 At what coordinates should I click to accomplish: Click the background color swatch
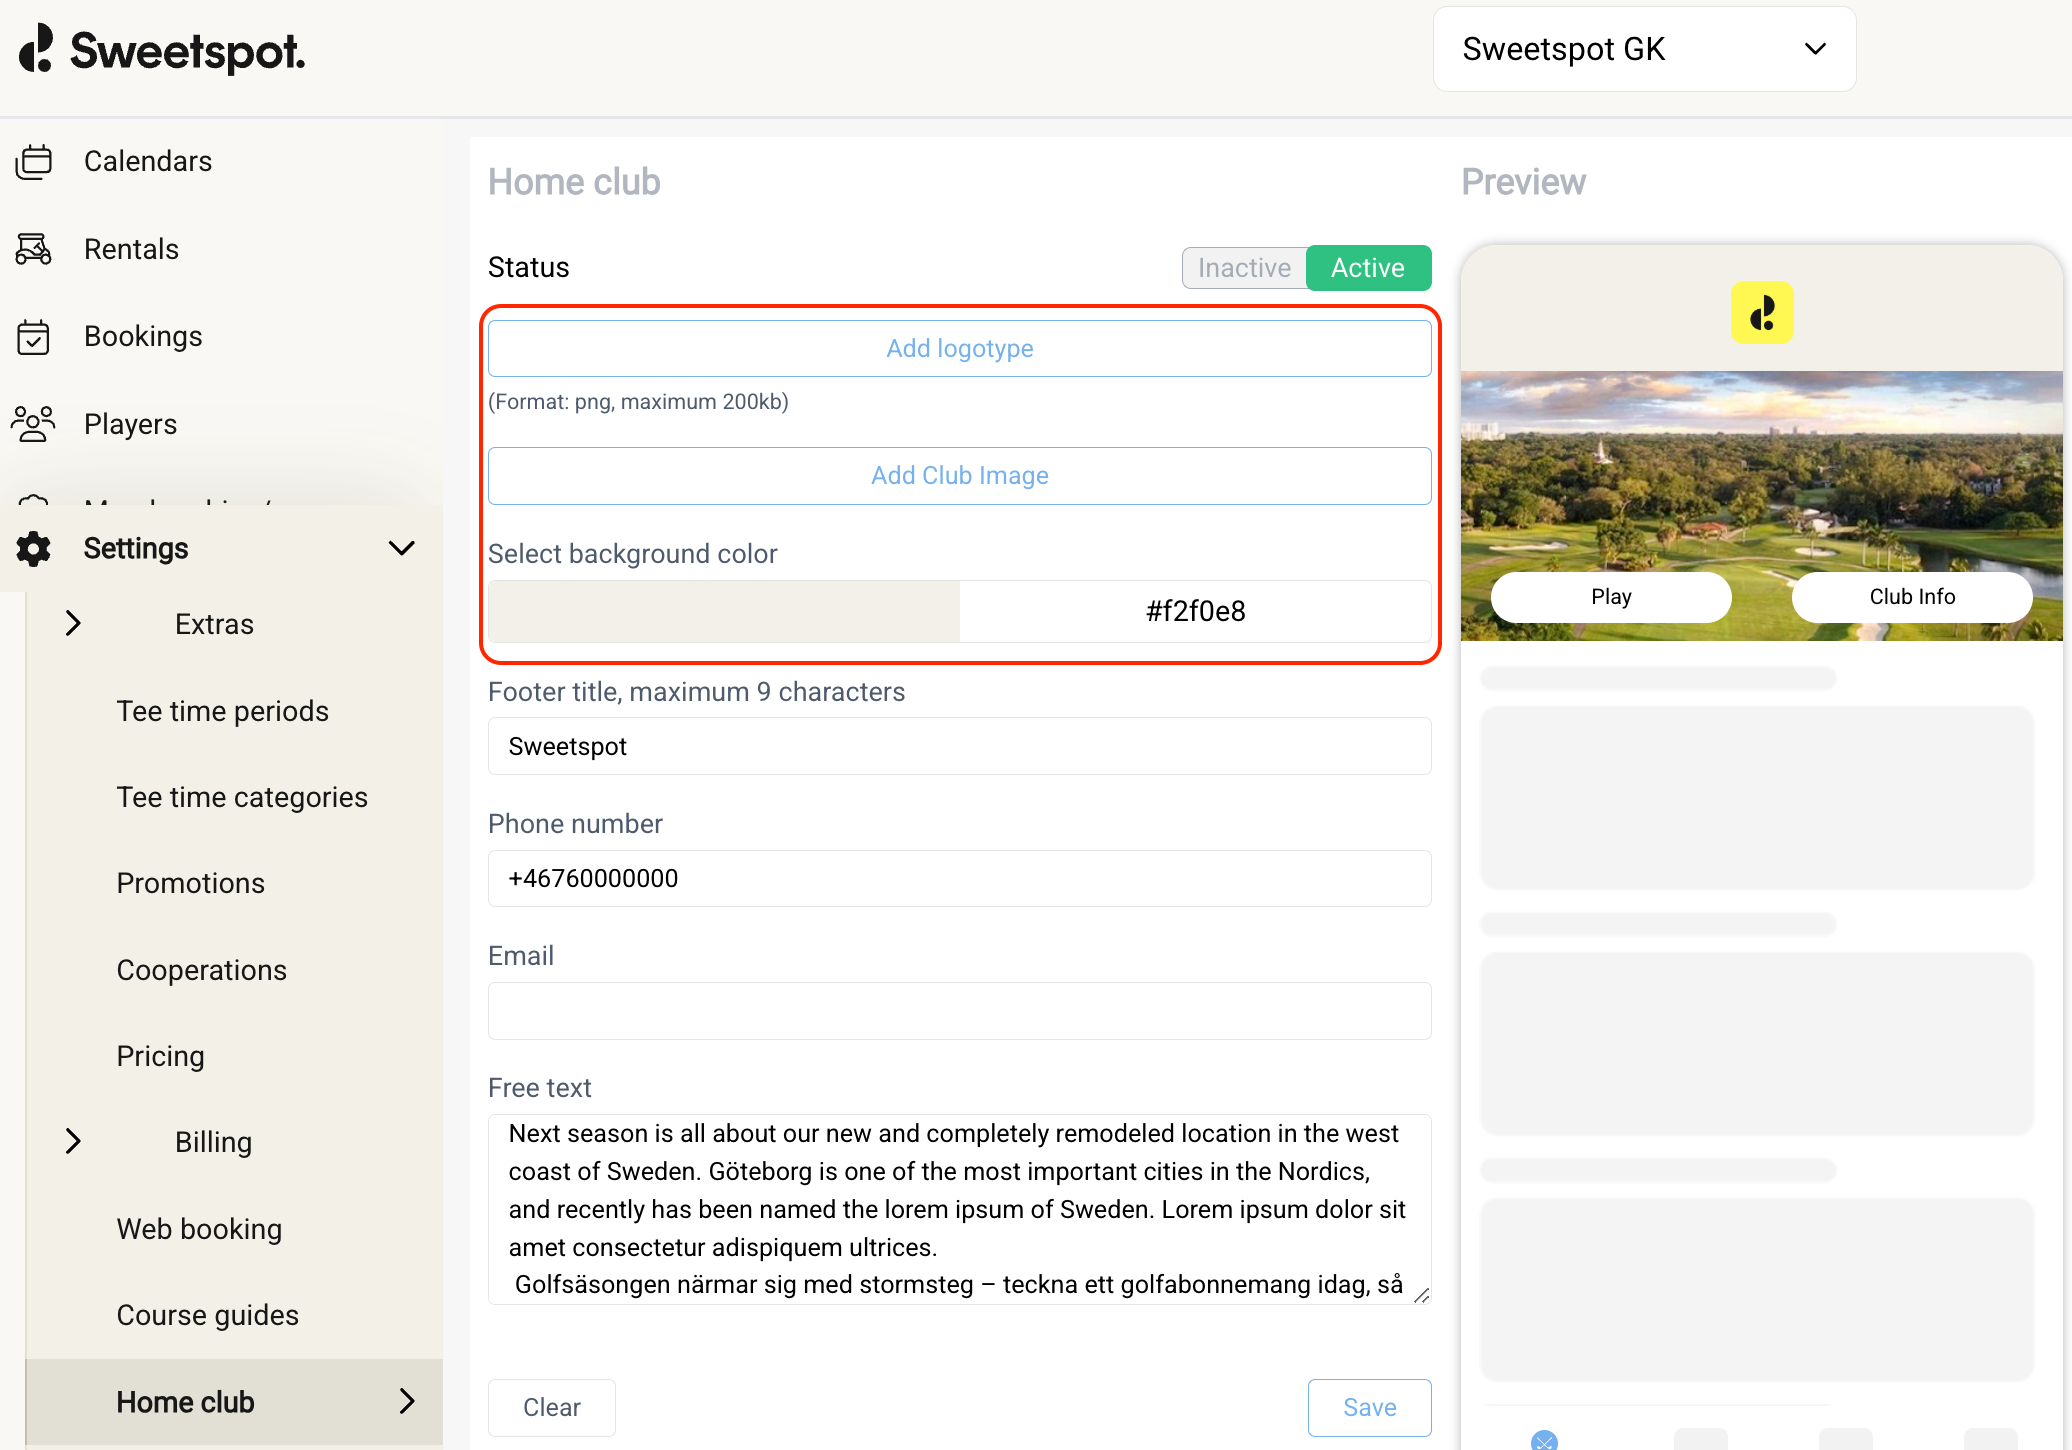tap(724, 611)
